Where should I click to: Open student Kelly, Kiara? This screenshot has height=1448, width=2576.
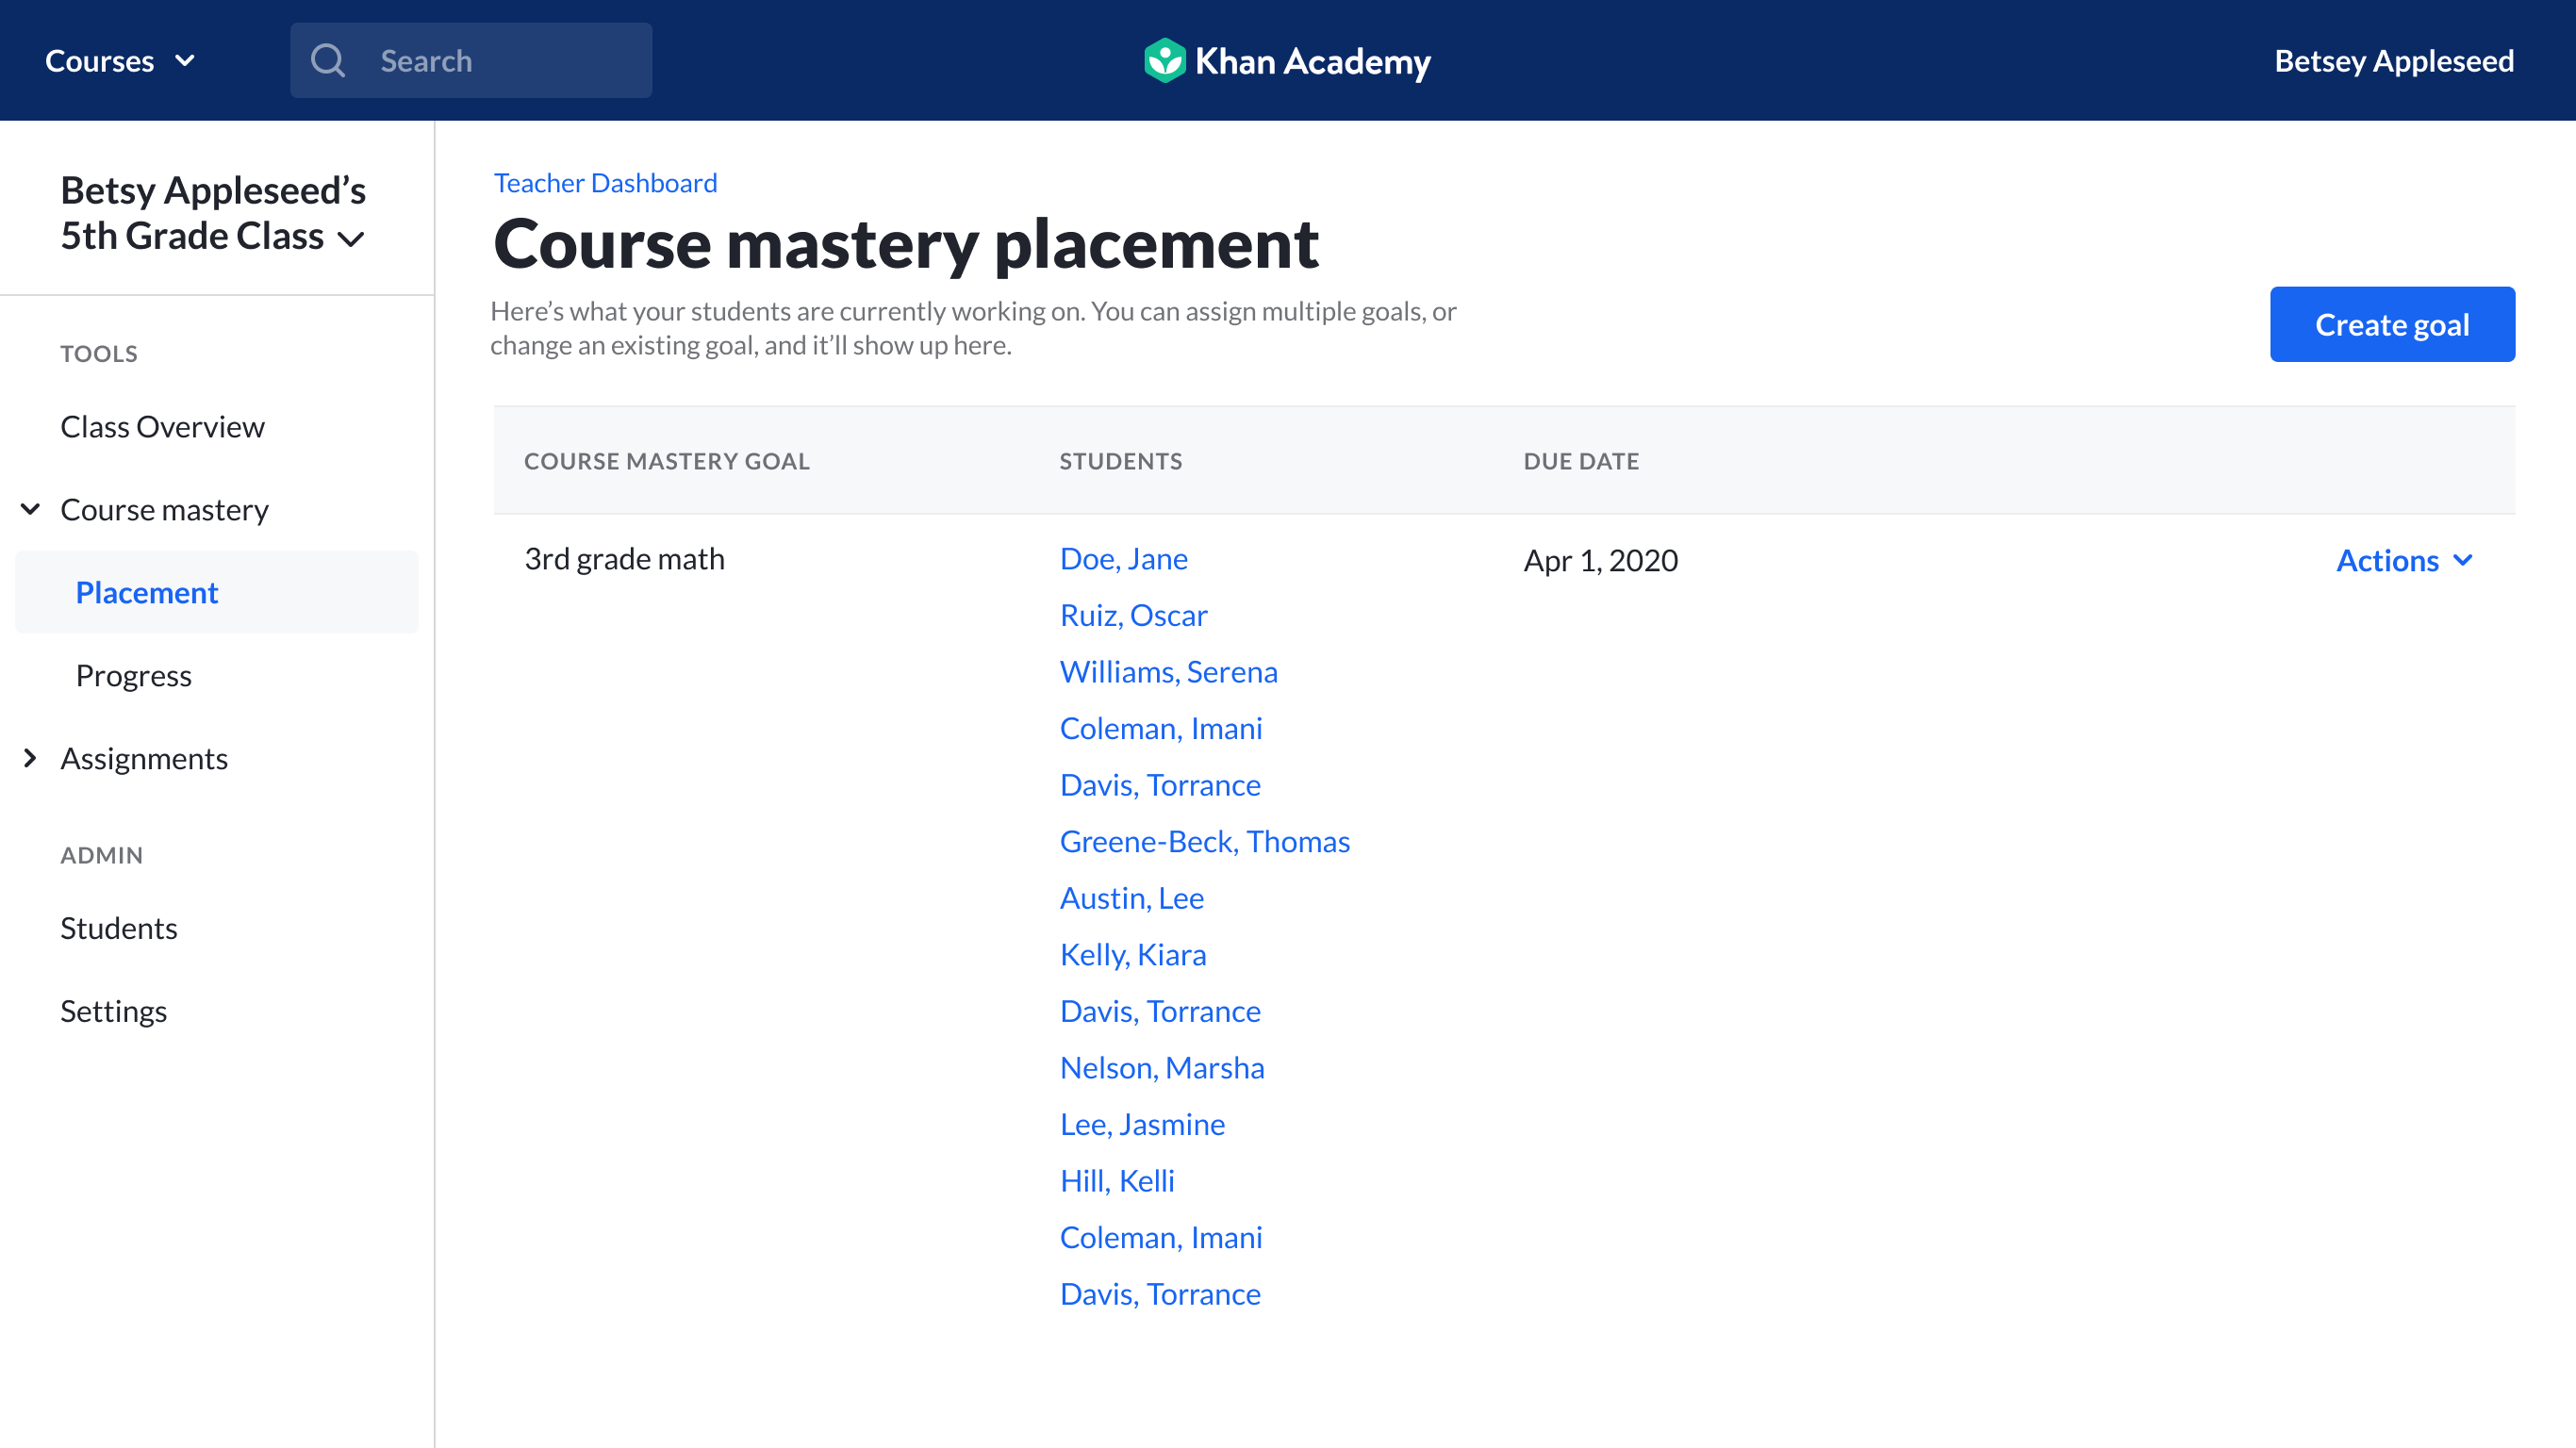point(1132,954)
